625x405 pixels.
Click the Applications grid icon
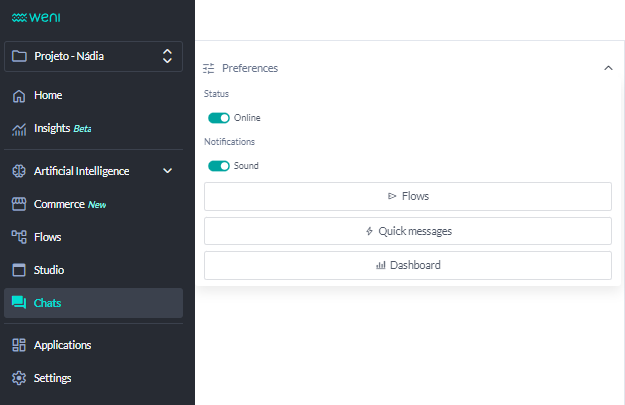[x=18, y=345]
